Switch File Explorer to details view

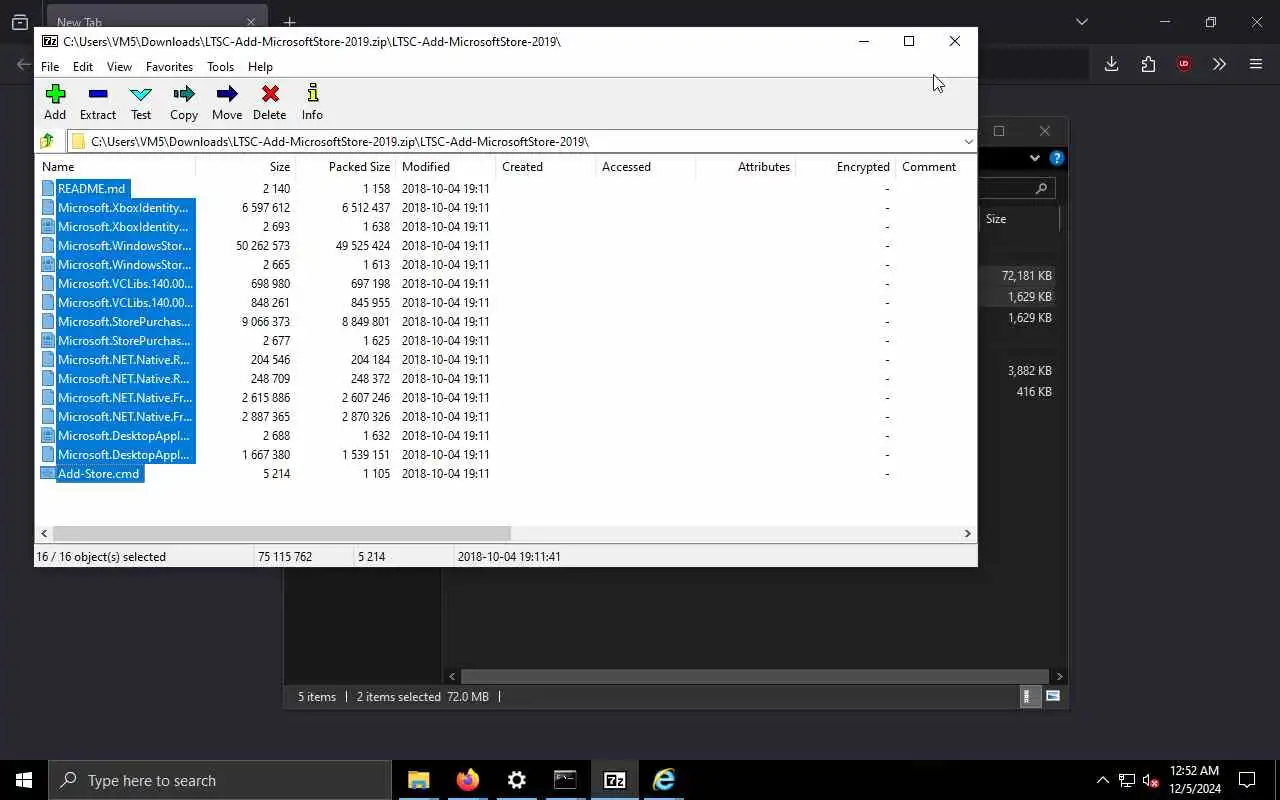(x=1028, y=696)
